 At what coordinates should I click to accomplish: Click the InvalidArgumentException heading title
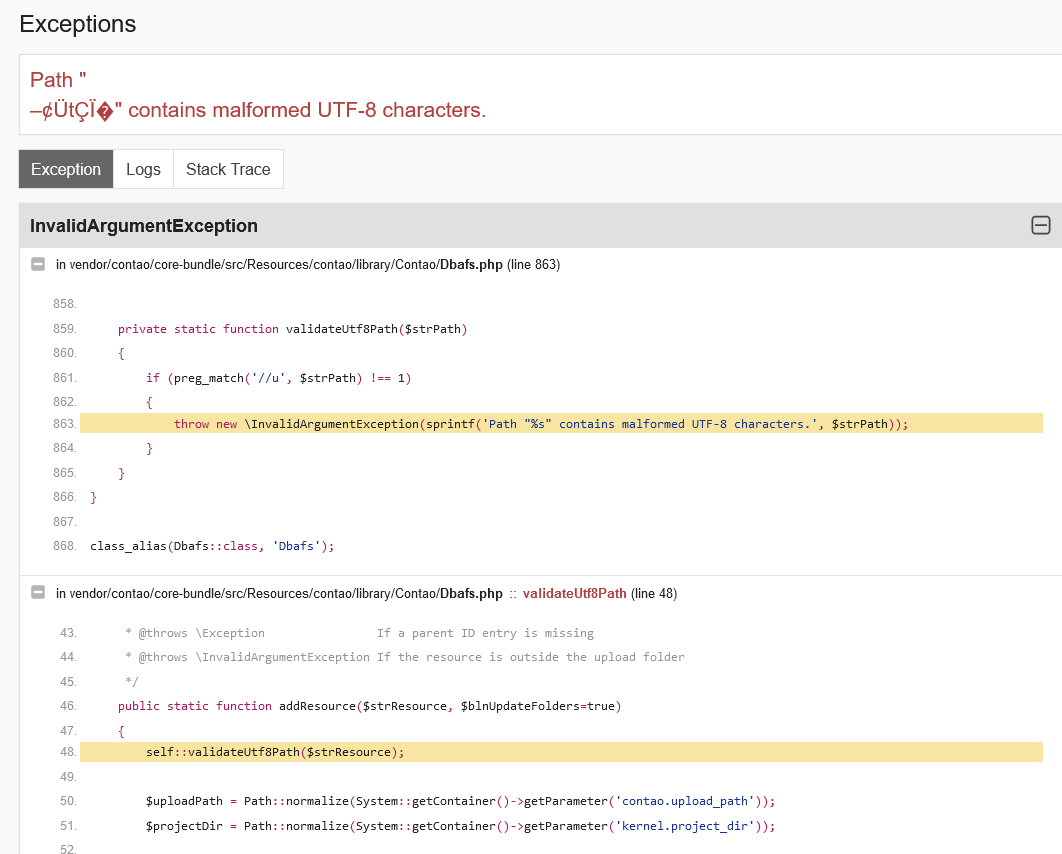(144, 226)
